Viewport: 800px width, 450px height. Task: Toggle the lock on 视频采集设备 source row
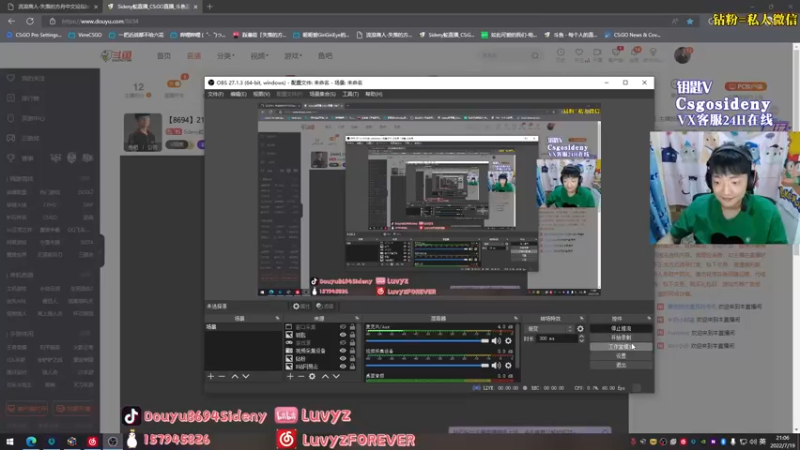tap(352, 351)
